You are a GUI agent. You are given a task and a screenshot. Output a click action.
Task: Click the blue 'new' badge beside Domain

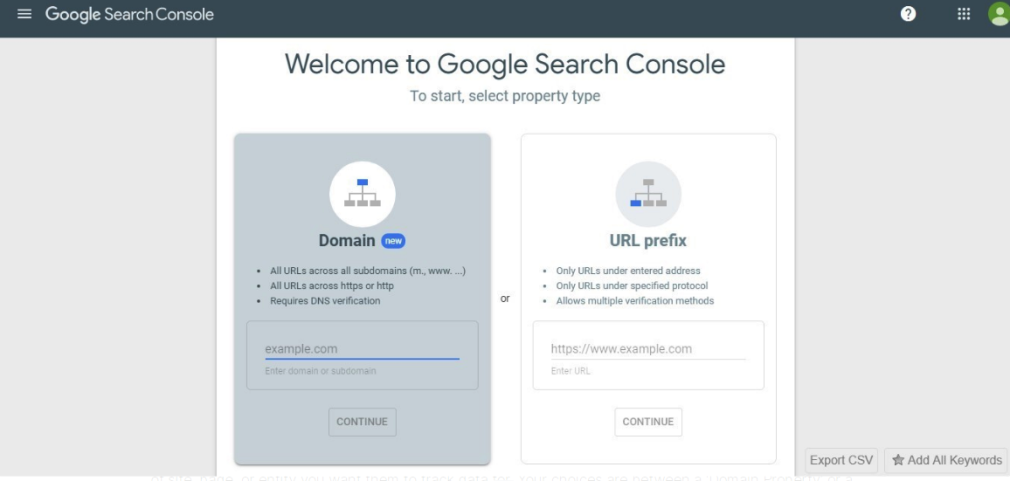(393, 241)
